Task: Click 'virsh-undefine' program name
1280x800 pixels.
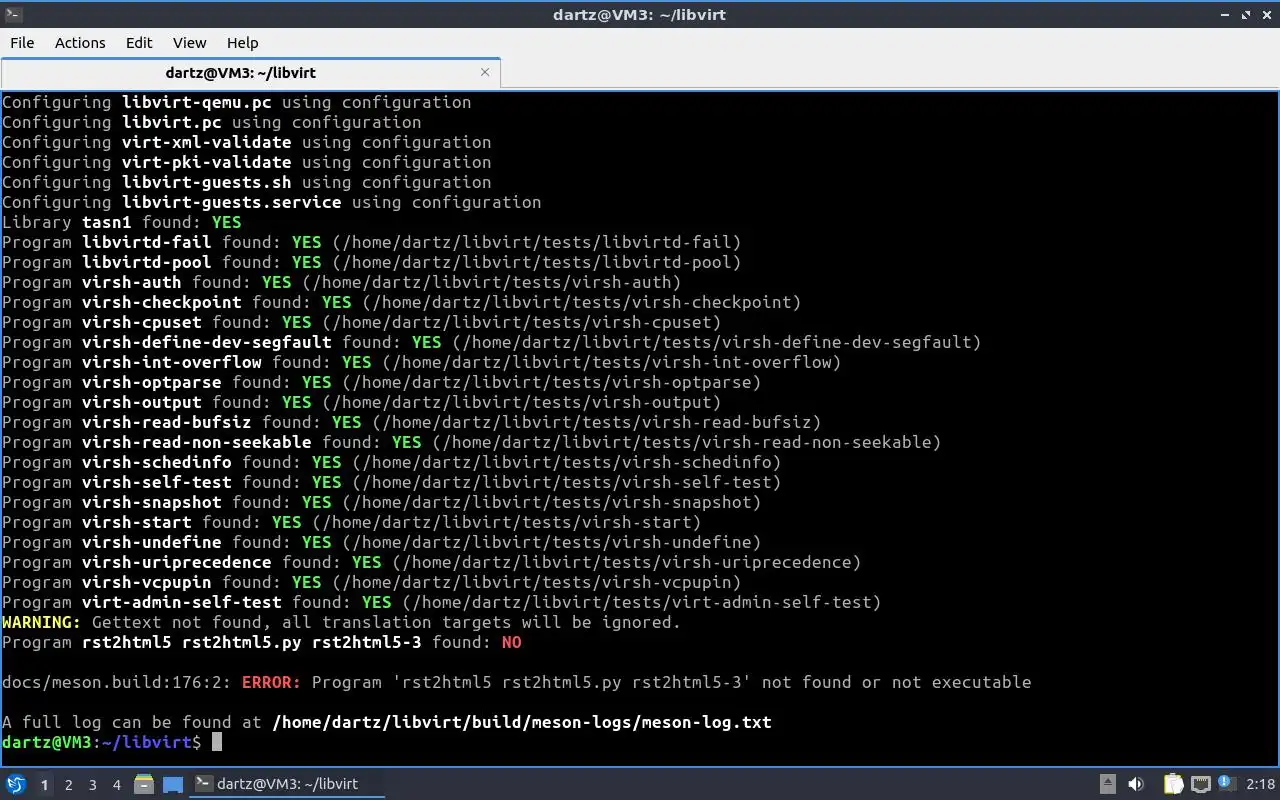Action: 151,542
